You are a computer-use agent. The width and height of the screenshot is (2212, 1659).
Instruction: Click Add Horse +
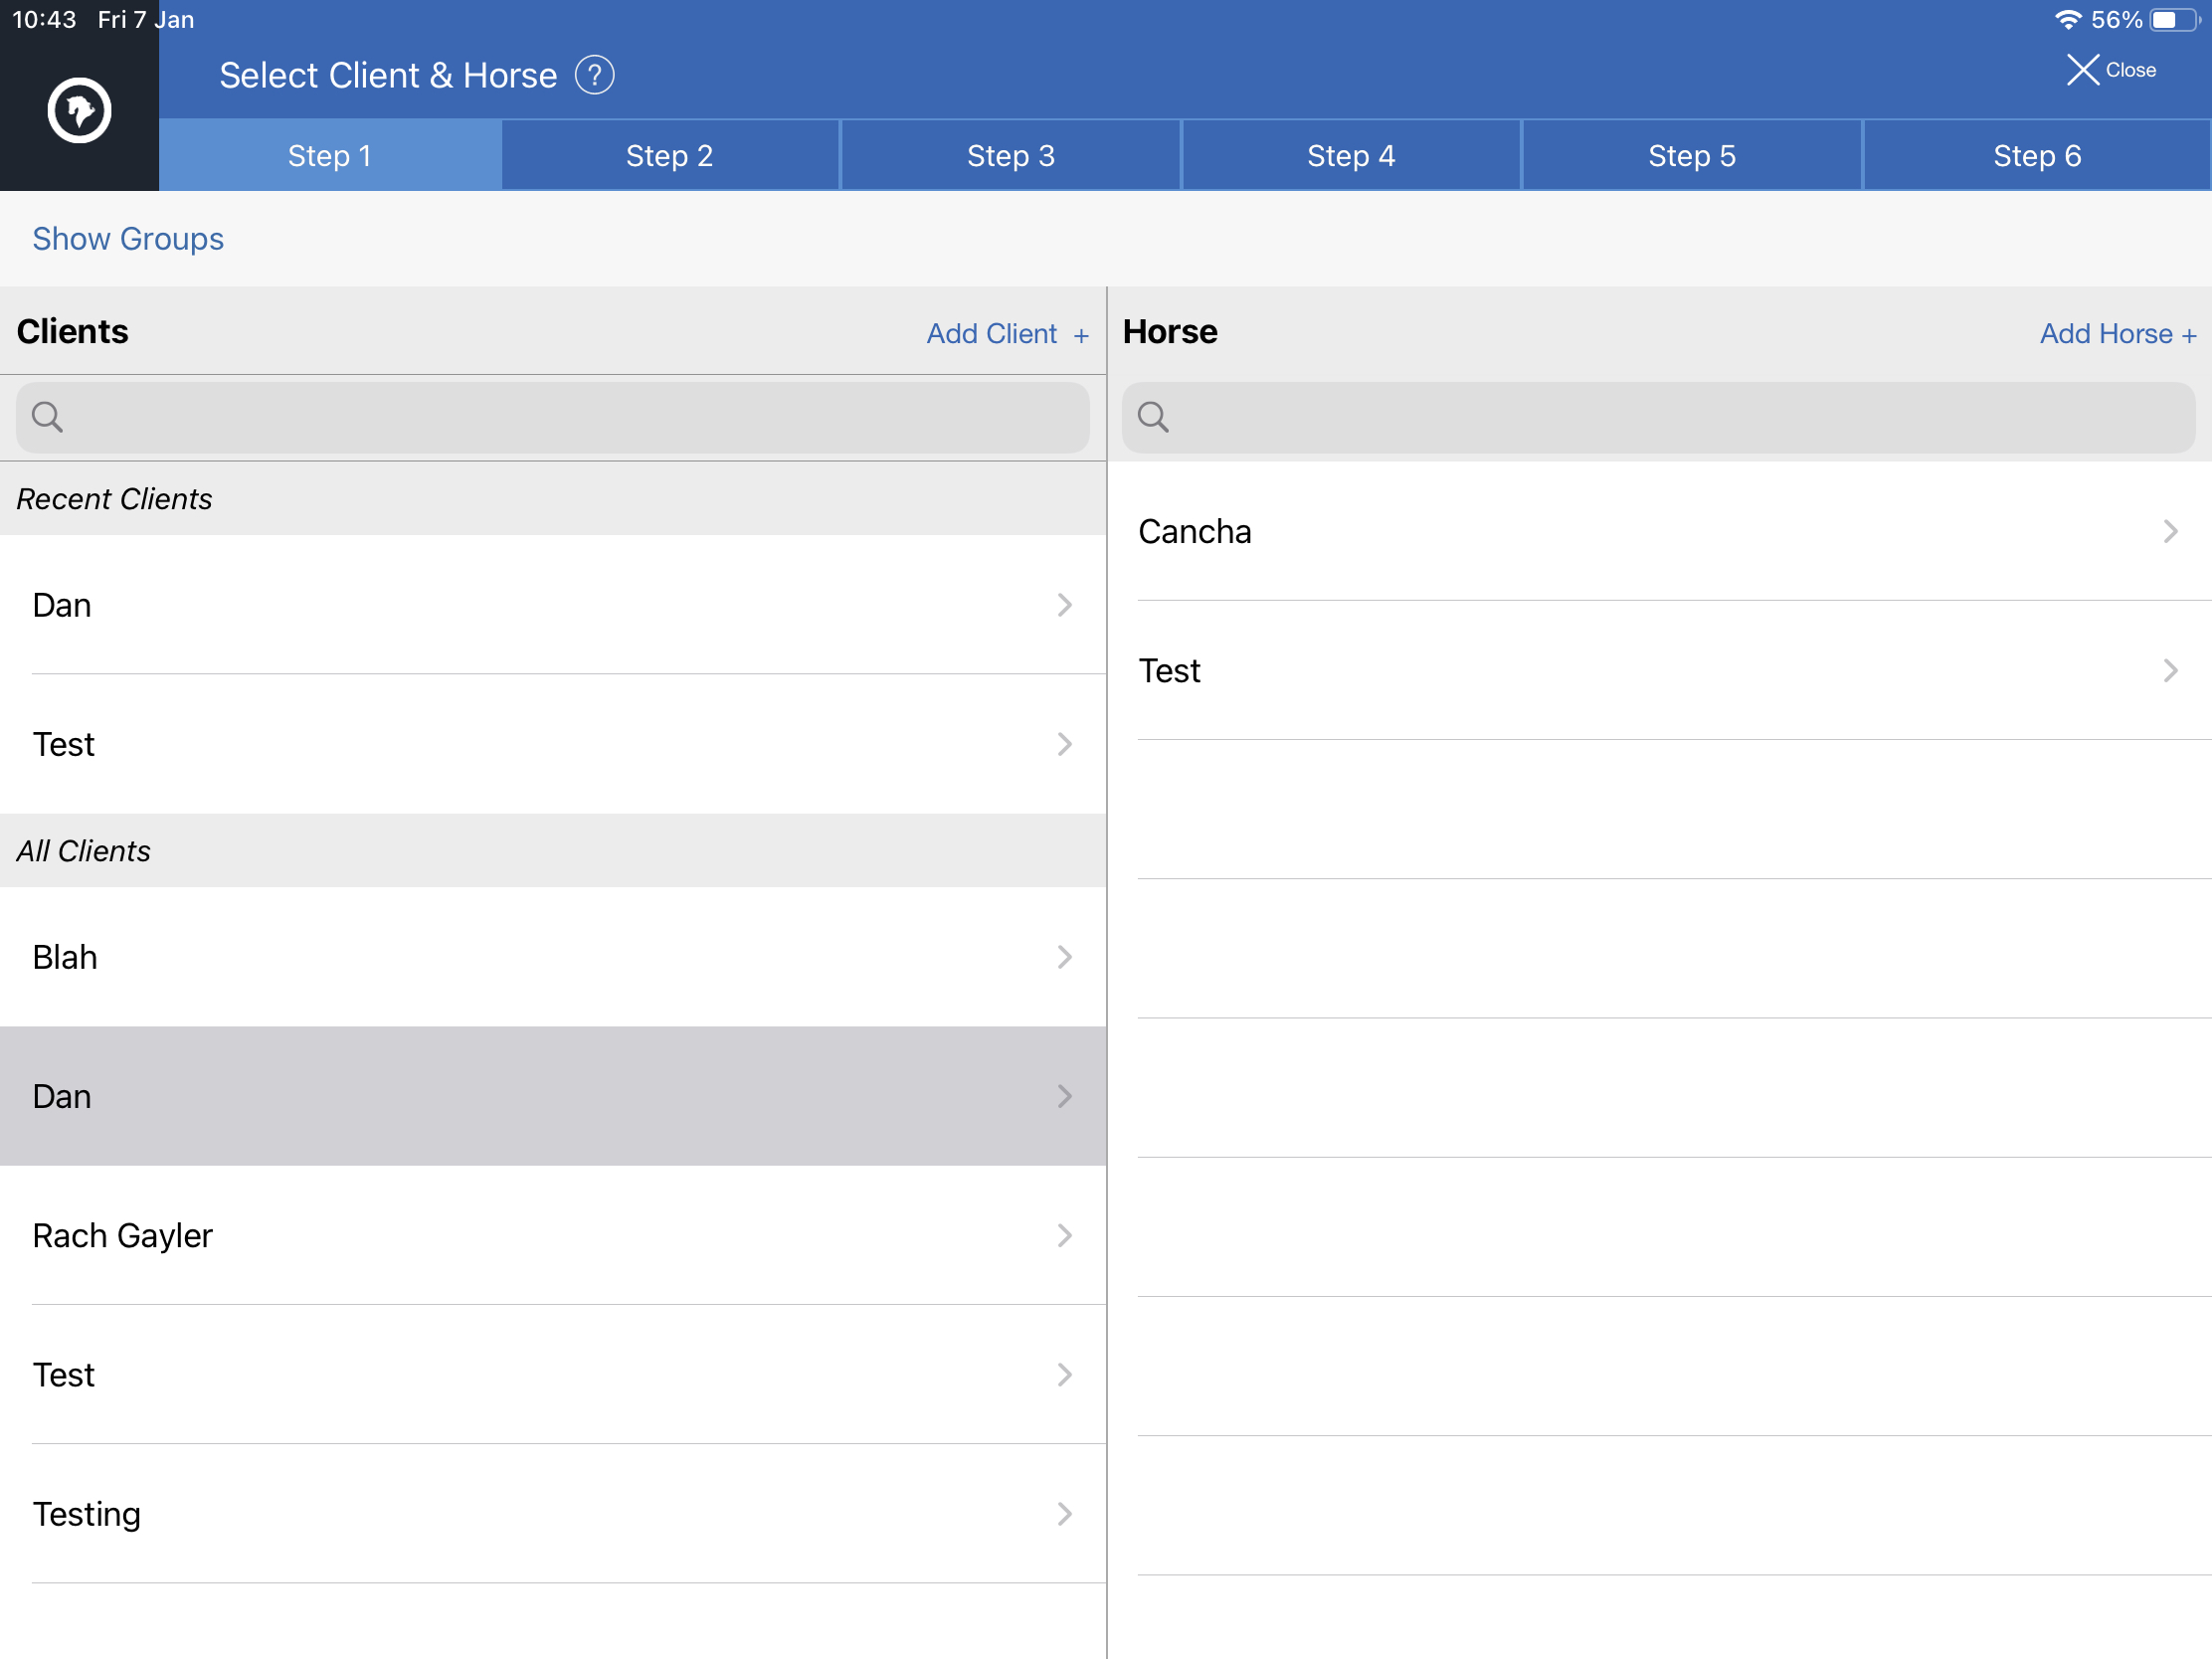click(x=2118, y=333)
